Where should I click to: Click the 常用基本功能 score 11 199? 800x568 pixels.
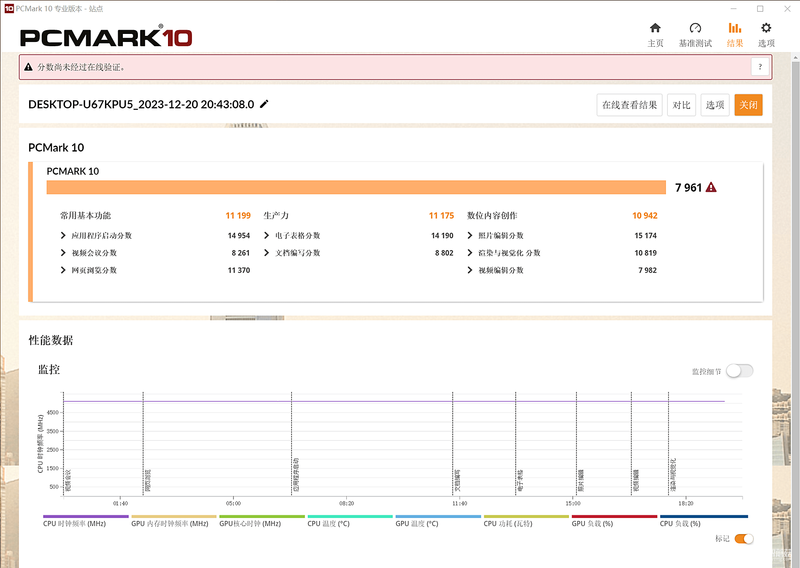[x=238, y=215]
